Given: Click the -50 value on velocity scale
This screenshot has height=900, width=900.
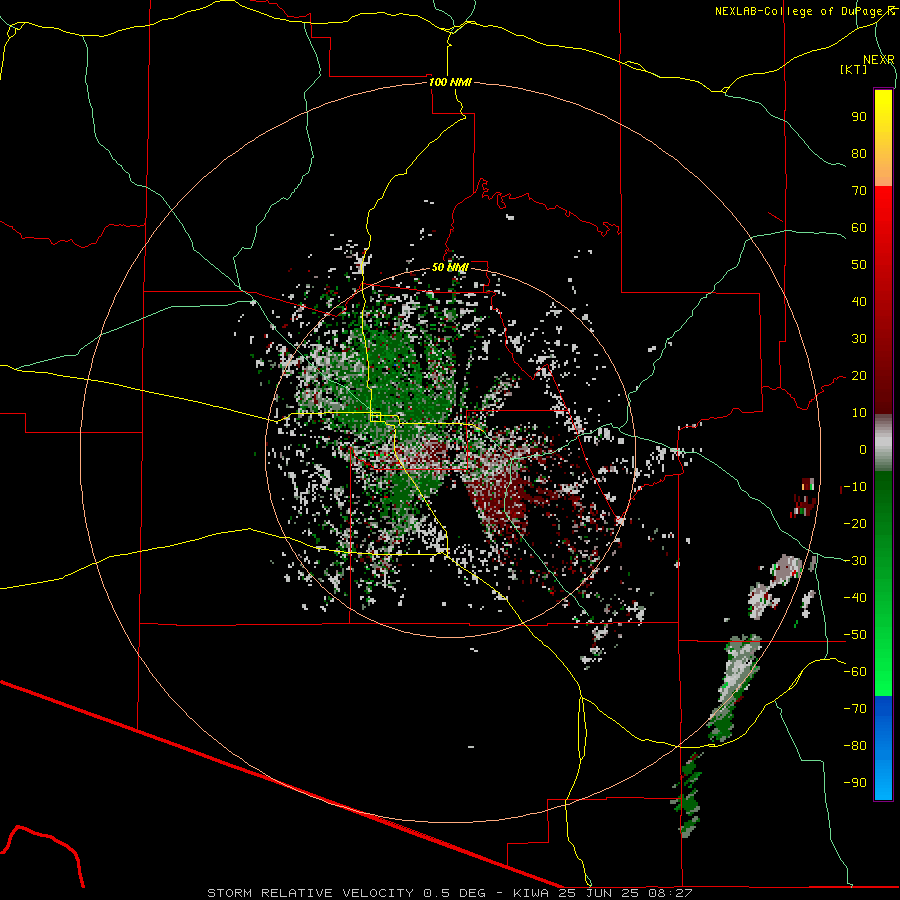Looking at the screenshot, I should click(x=855, y=635).
